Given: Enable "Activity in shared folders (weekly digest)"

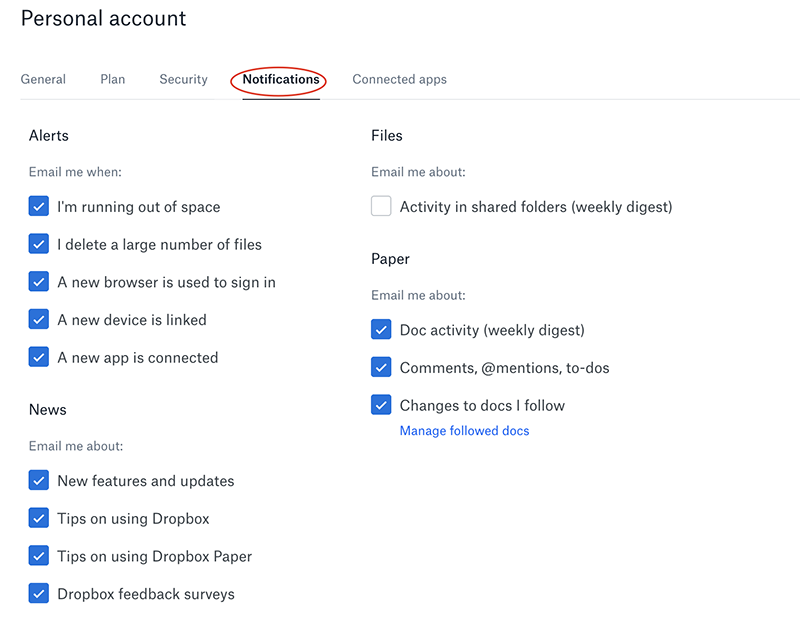Looking at the screenshot, I should 381,207.
